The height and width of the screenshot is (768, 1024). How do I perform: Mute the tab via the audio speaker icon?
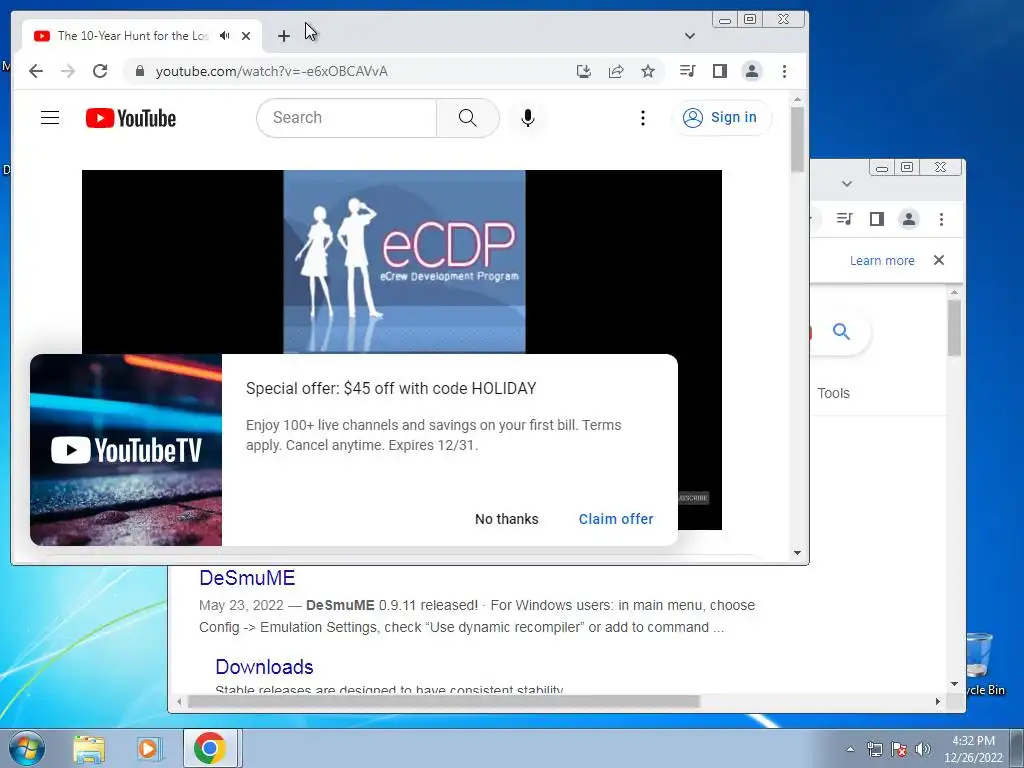point(225,36)
